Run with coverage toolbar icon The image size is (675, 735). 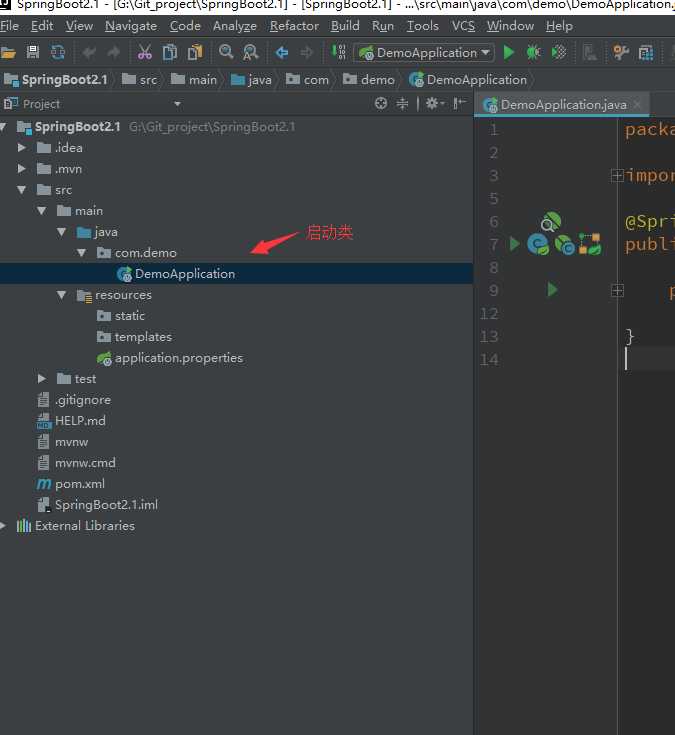point(559,52)
